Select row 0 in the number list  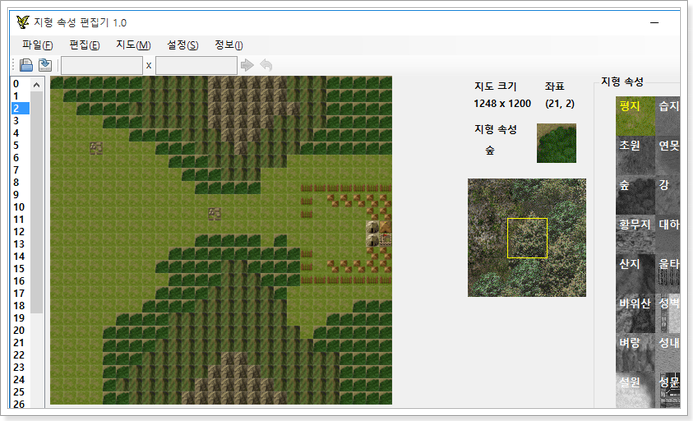(x=20, y=84)
